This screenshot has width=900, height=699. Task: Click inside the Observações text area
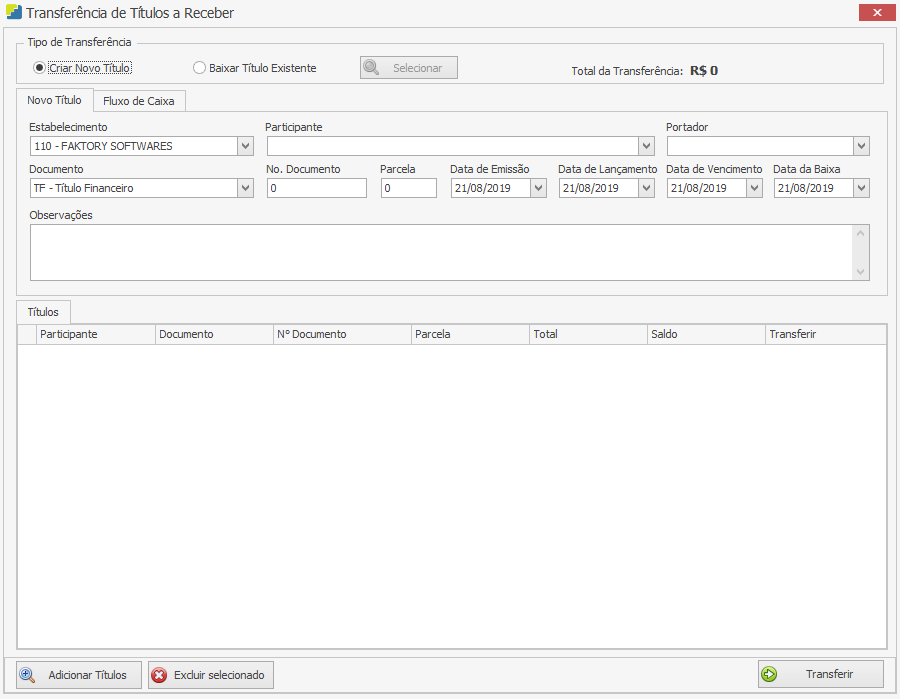pos(440,252)
